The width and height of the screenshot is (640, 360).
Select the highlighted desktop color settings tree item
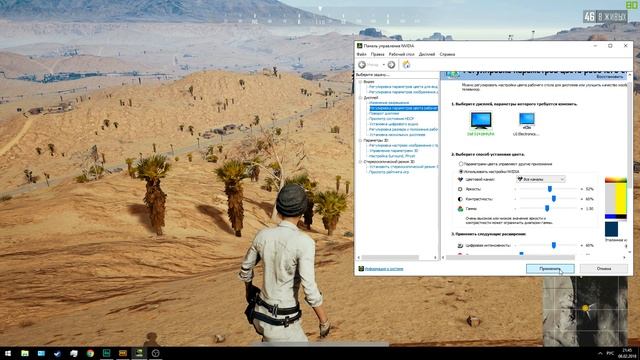click(x=404, y=108)
